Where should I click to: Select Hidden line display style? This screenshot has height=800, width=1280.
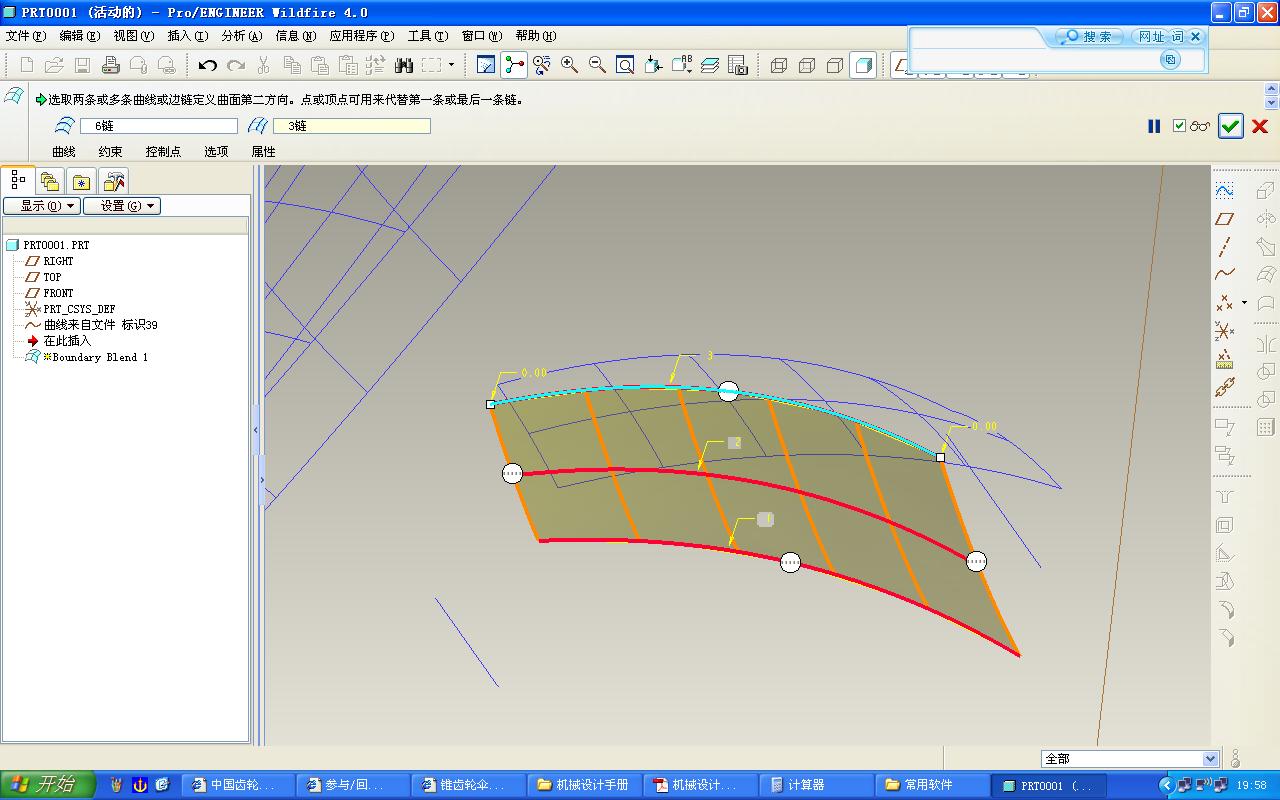[807, 65]
